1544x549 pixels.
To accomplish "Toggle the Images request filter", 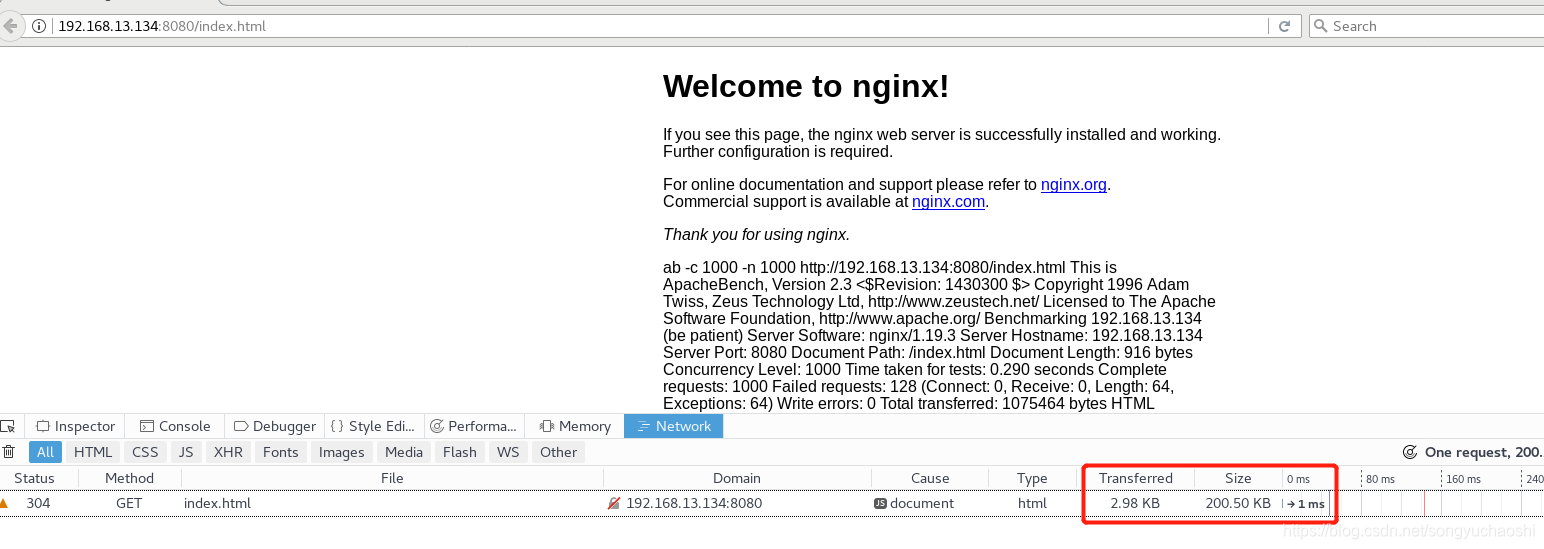I will (x=341, y=452).
